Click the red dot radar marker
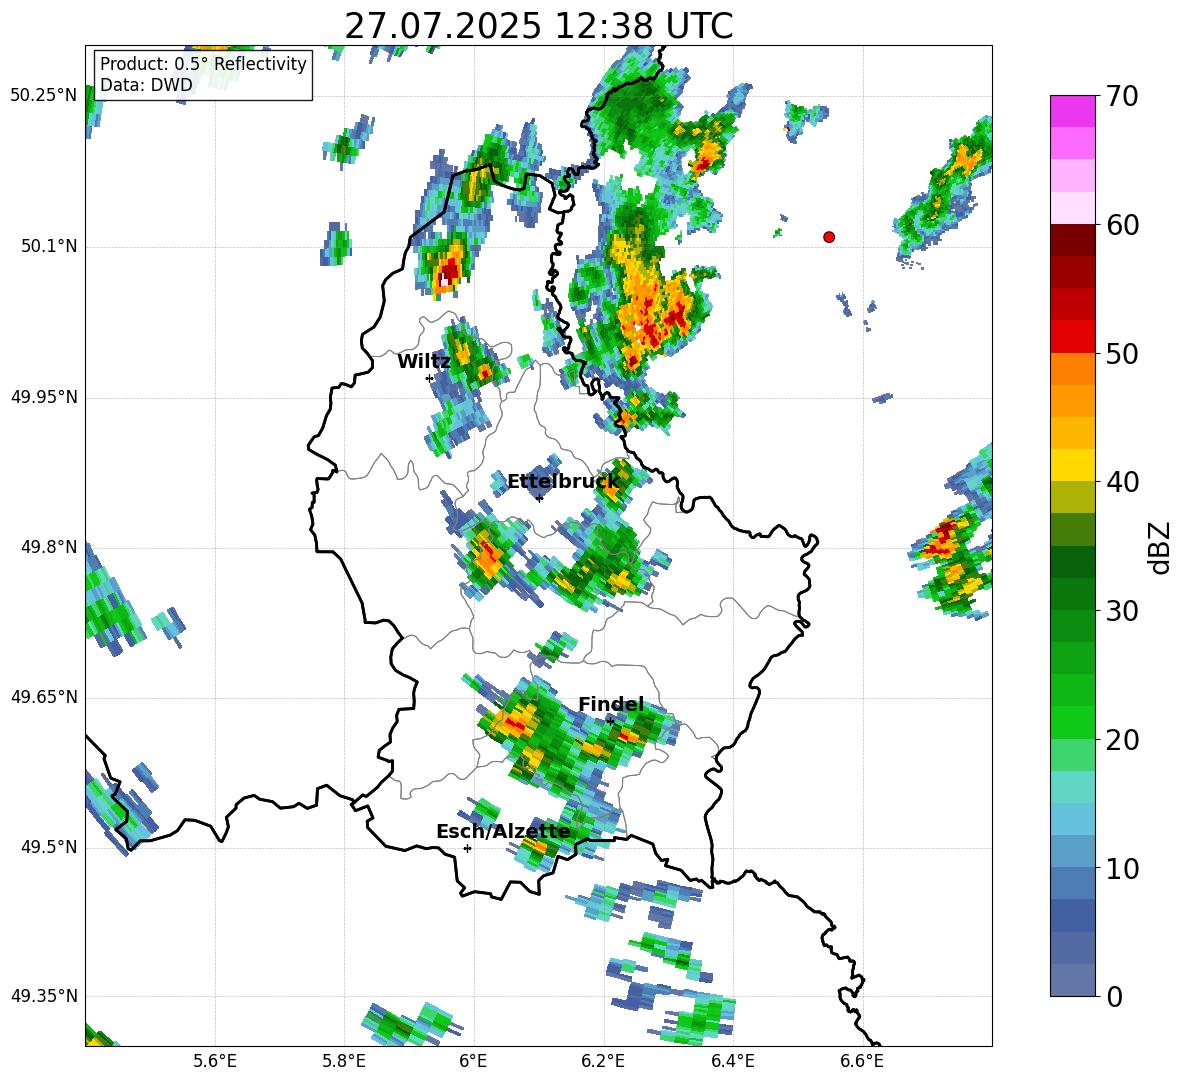Viewport: 1184px width, 1081px height. pos(829,237)
